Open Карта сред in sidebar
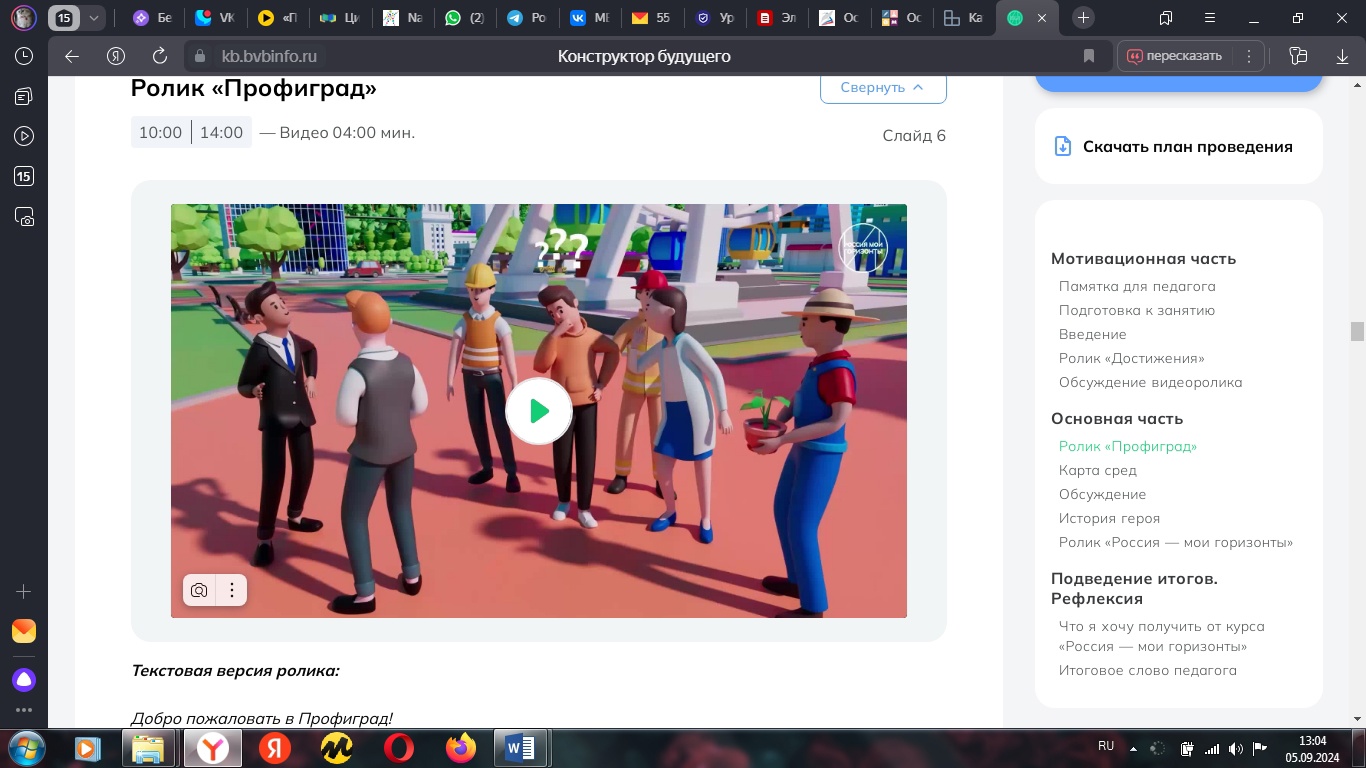The height and width of the screenshot is (768, 1366). (1098, 470)
